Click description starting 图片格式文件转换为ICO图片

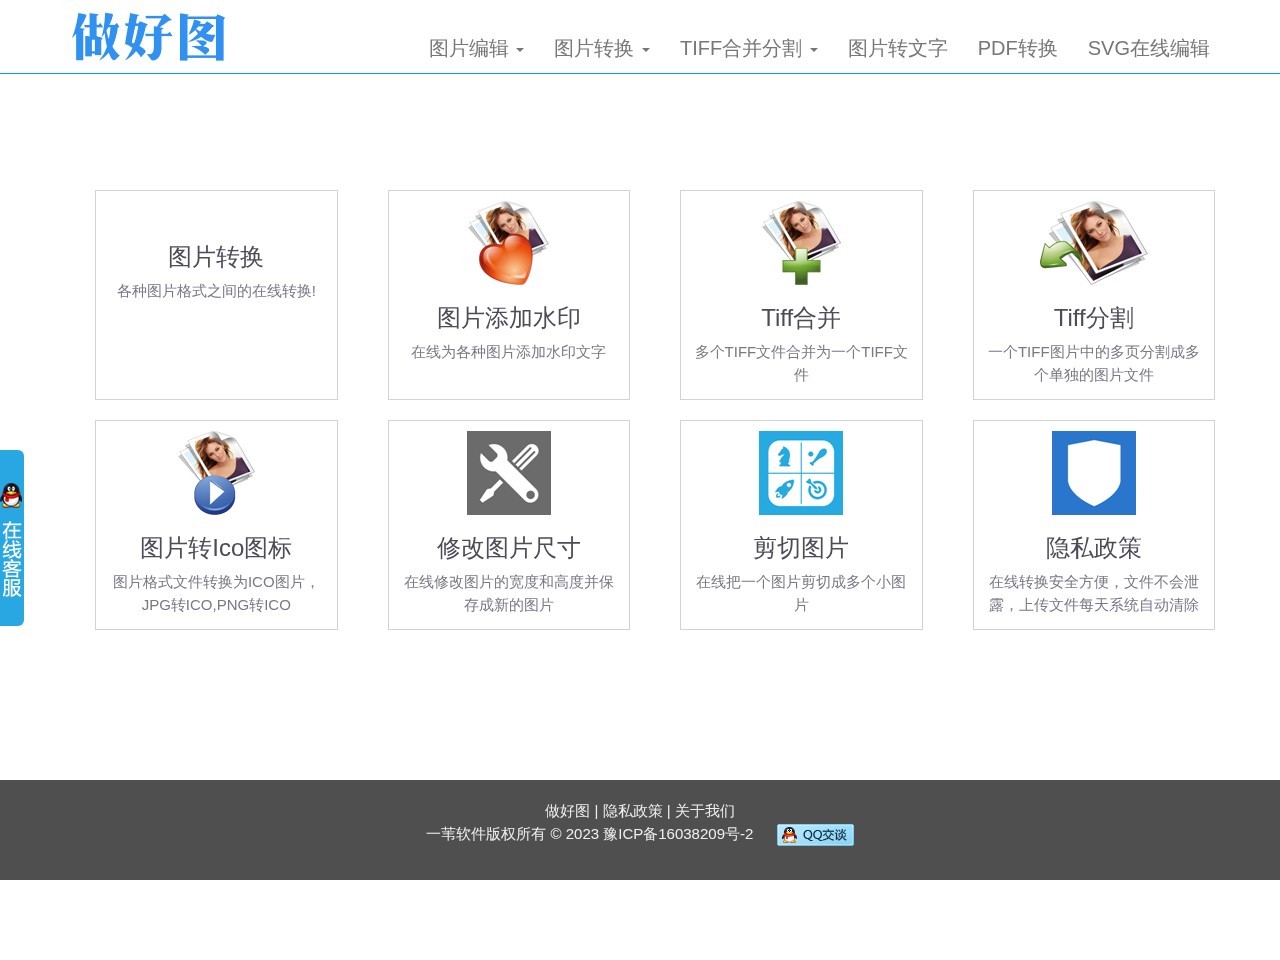(216, 593)
